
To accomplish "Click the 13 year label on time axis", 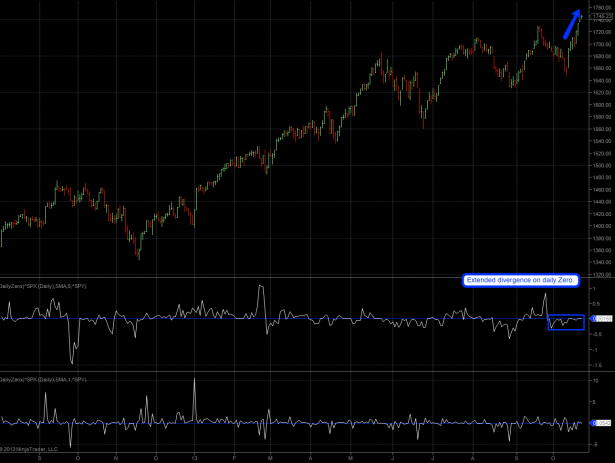I will pyautogui.click(x=195, y=458).
